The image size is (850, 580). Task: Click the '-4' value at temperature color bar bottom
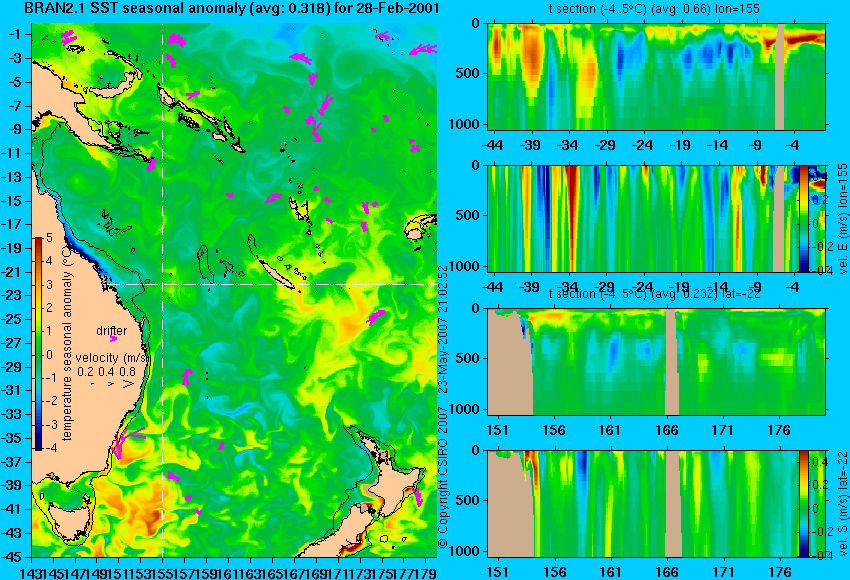click(x=48, y=448)
